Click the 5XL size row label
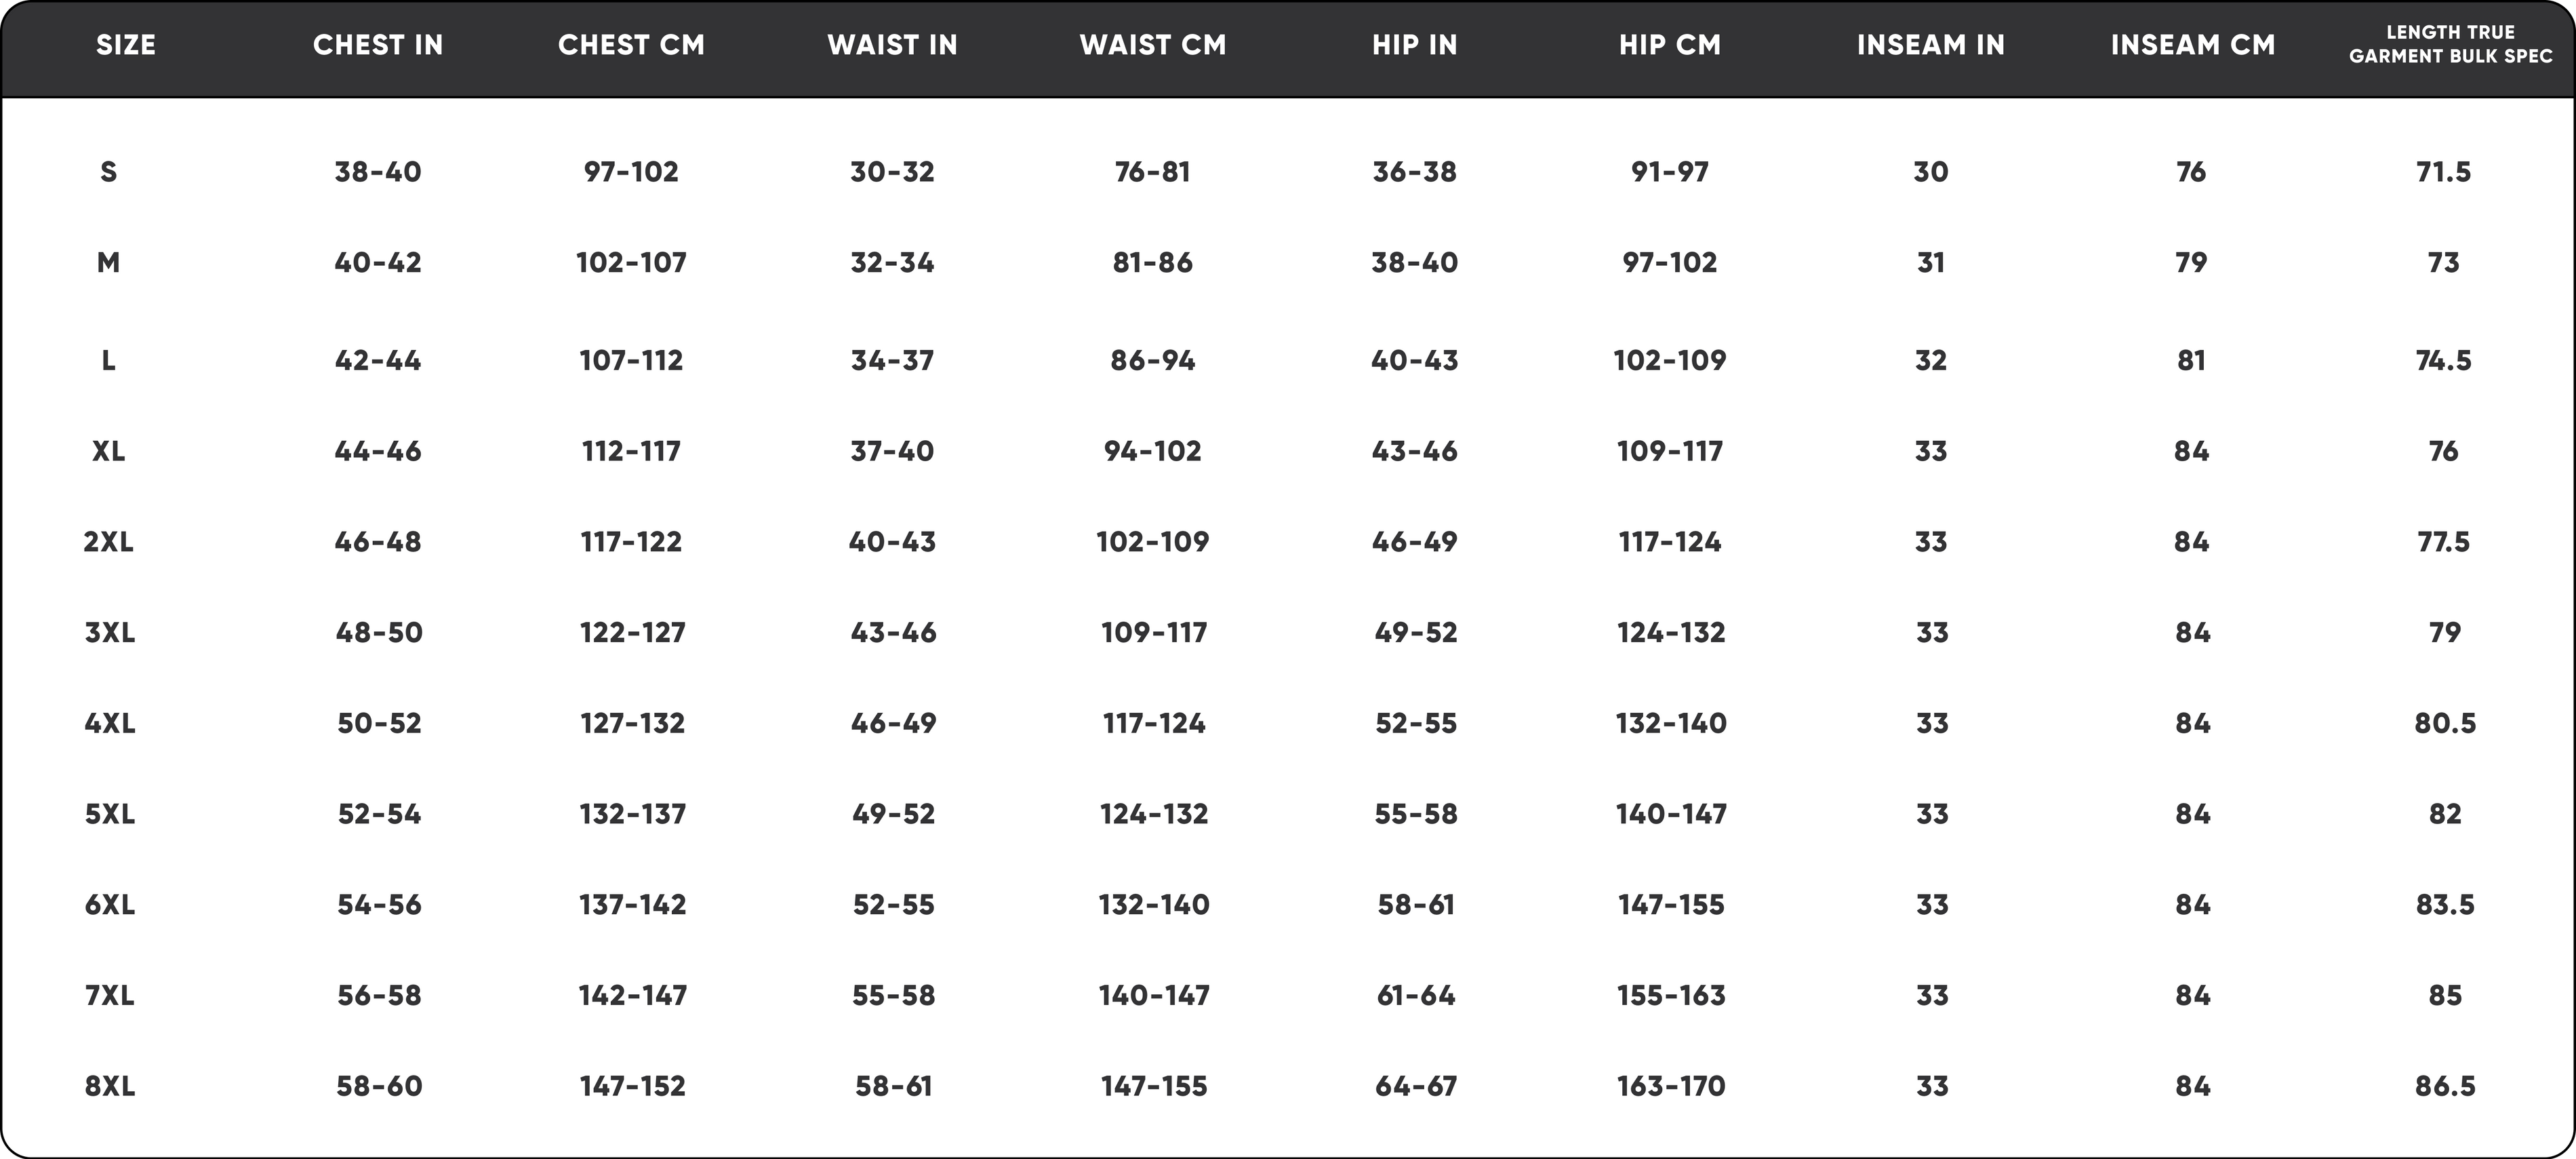The image size is (2576, 1159). point(110,814)
